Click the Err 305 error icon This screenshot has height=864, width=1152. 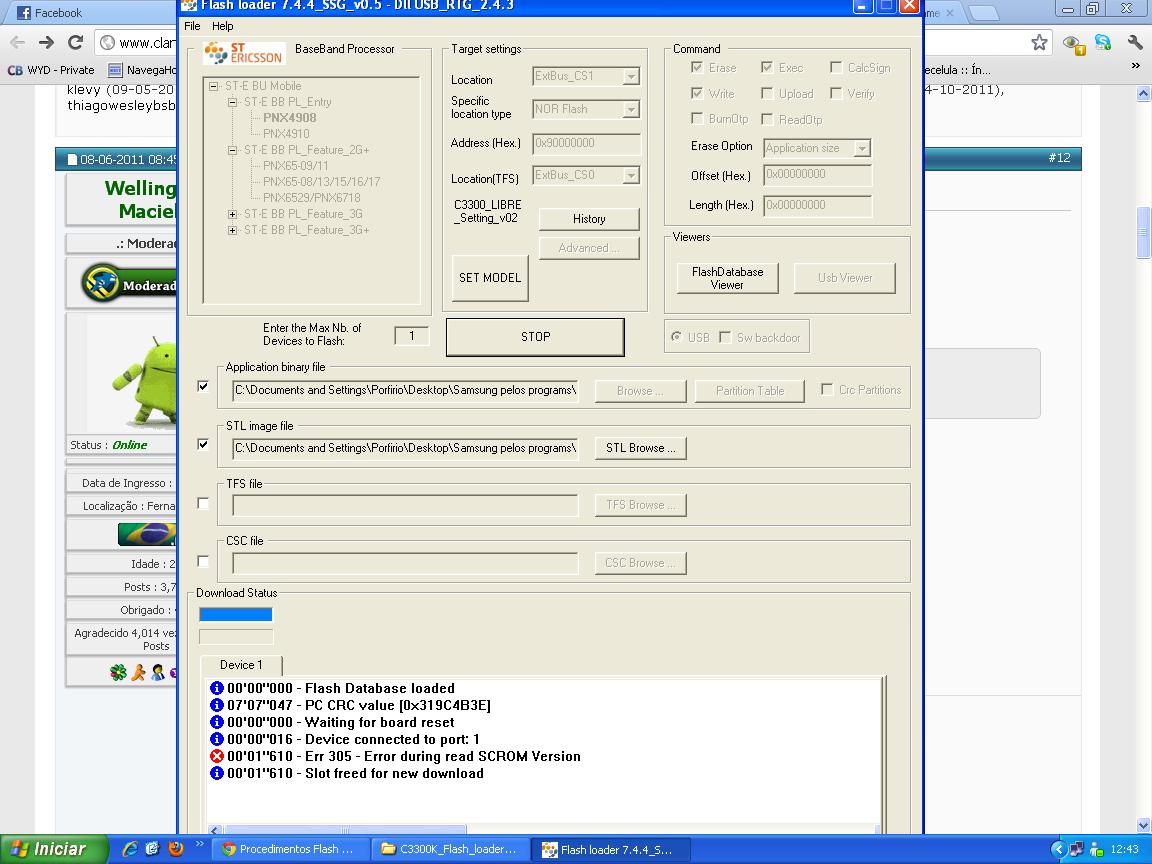pyautogui.click(x=217, y=756)
